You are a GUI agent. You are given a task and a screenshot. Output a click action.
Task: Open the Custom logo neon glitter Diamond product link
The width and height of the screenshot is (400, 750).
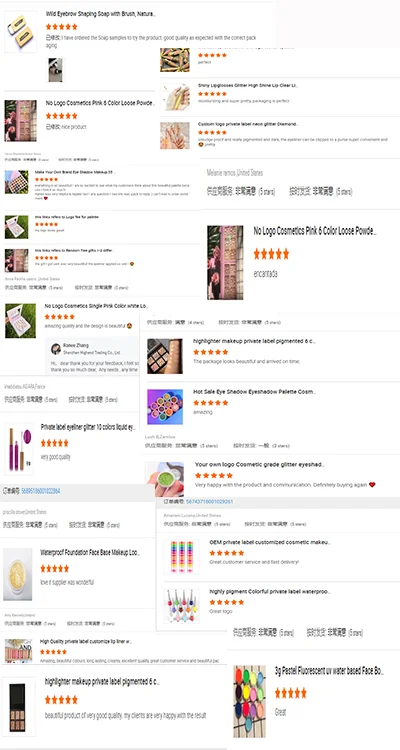click(248, 124)
